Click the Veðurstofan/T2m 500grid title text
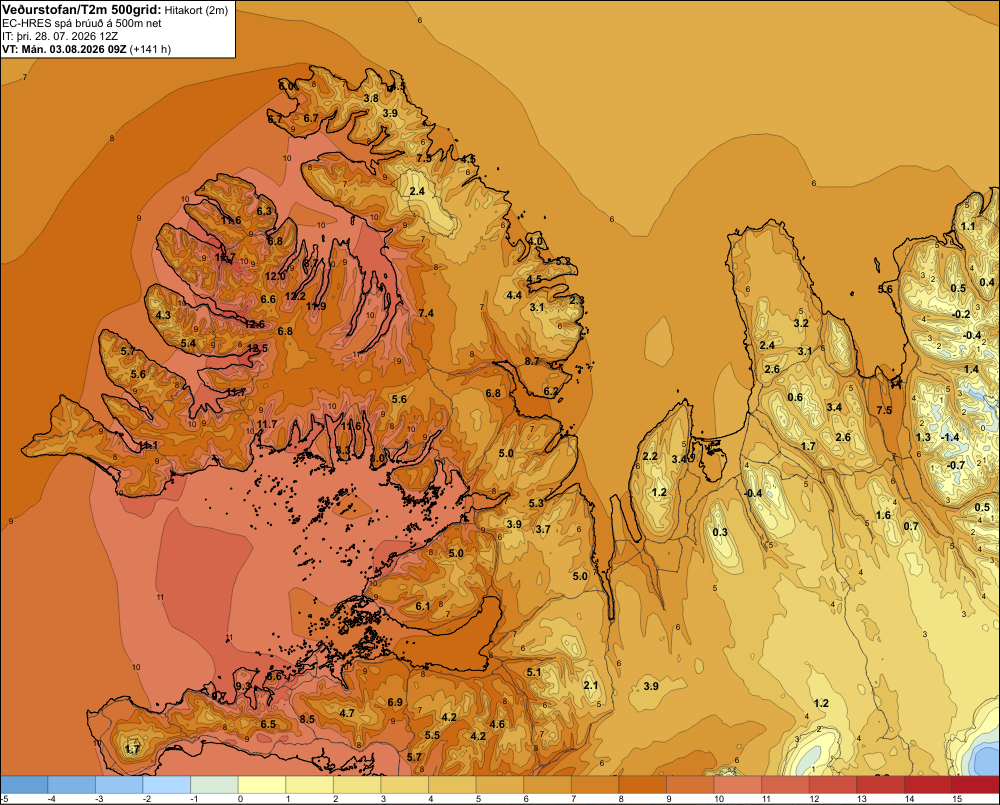The image size is (1000, 805). (x=81, y=10)
